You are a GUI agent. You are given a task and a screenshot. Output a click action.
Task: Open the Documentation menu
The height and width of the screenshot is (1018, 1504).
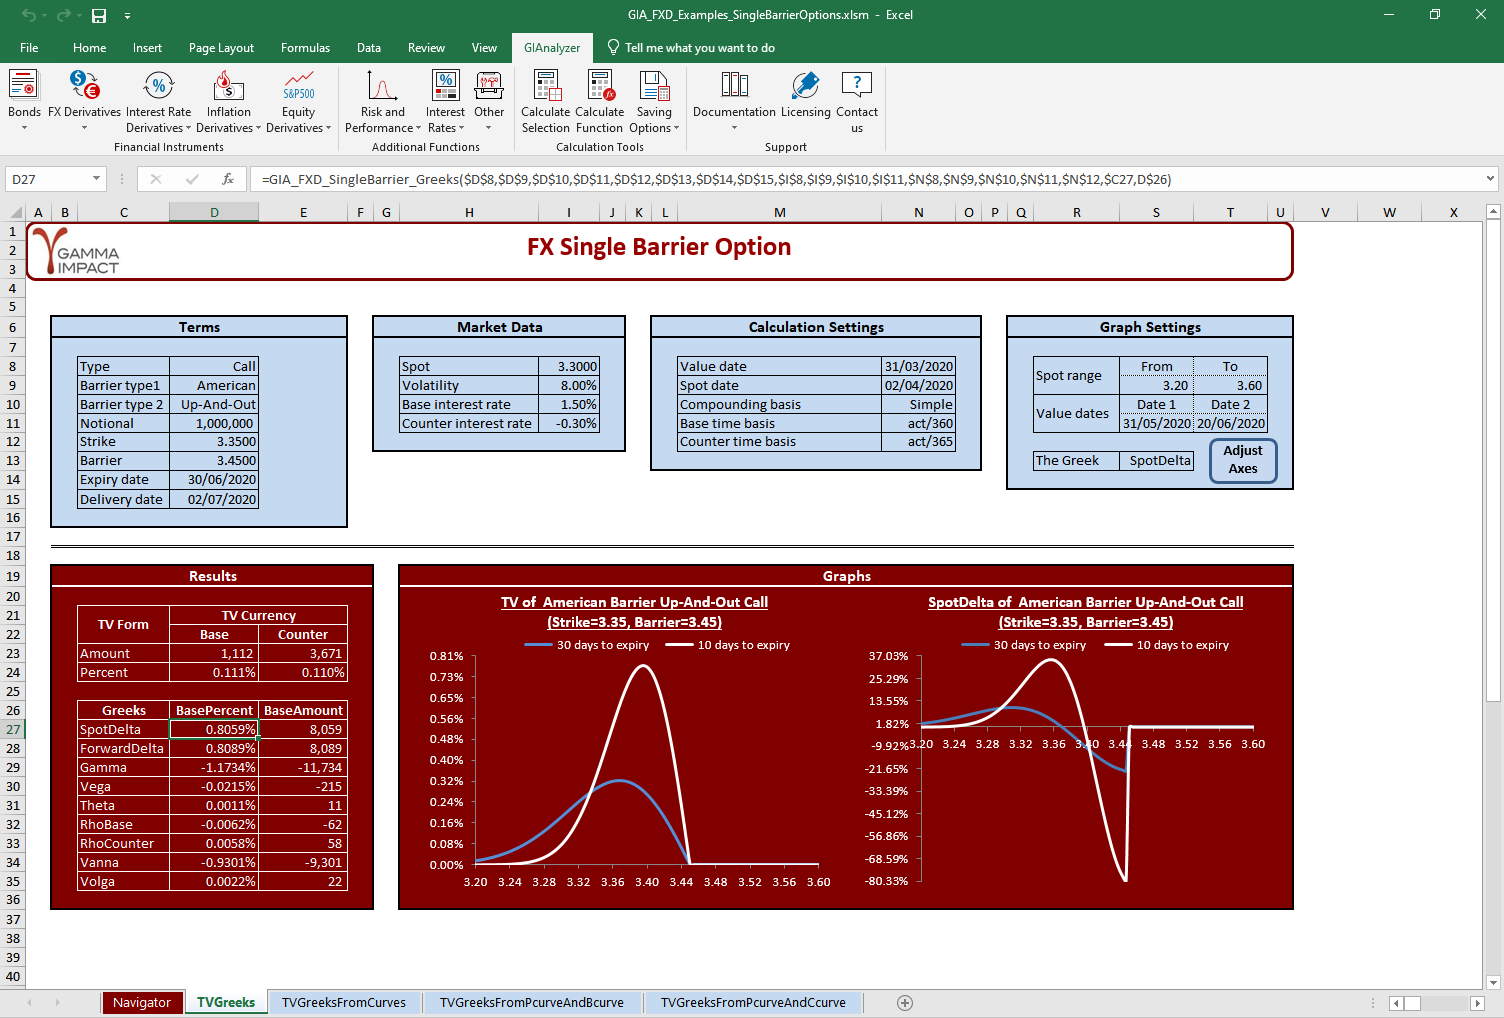click(x=734, y=100)
